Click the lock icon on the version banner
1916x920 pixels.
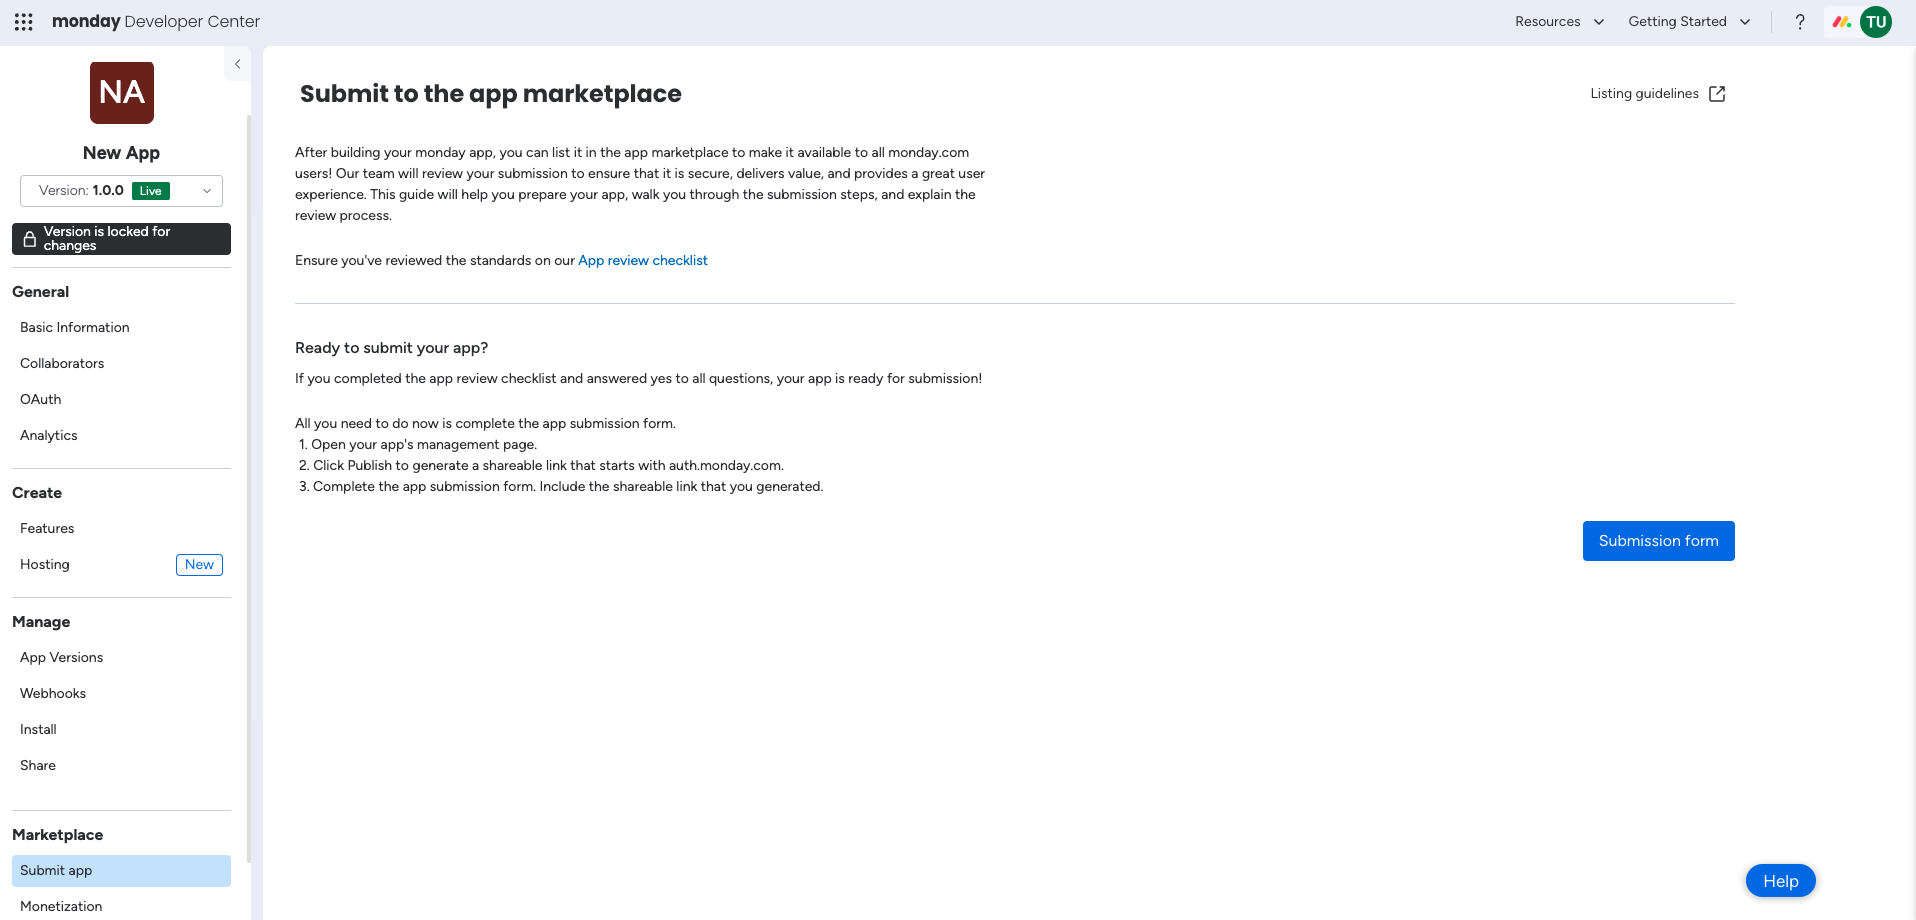coord(30,239)
